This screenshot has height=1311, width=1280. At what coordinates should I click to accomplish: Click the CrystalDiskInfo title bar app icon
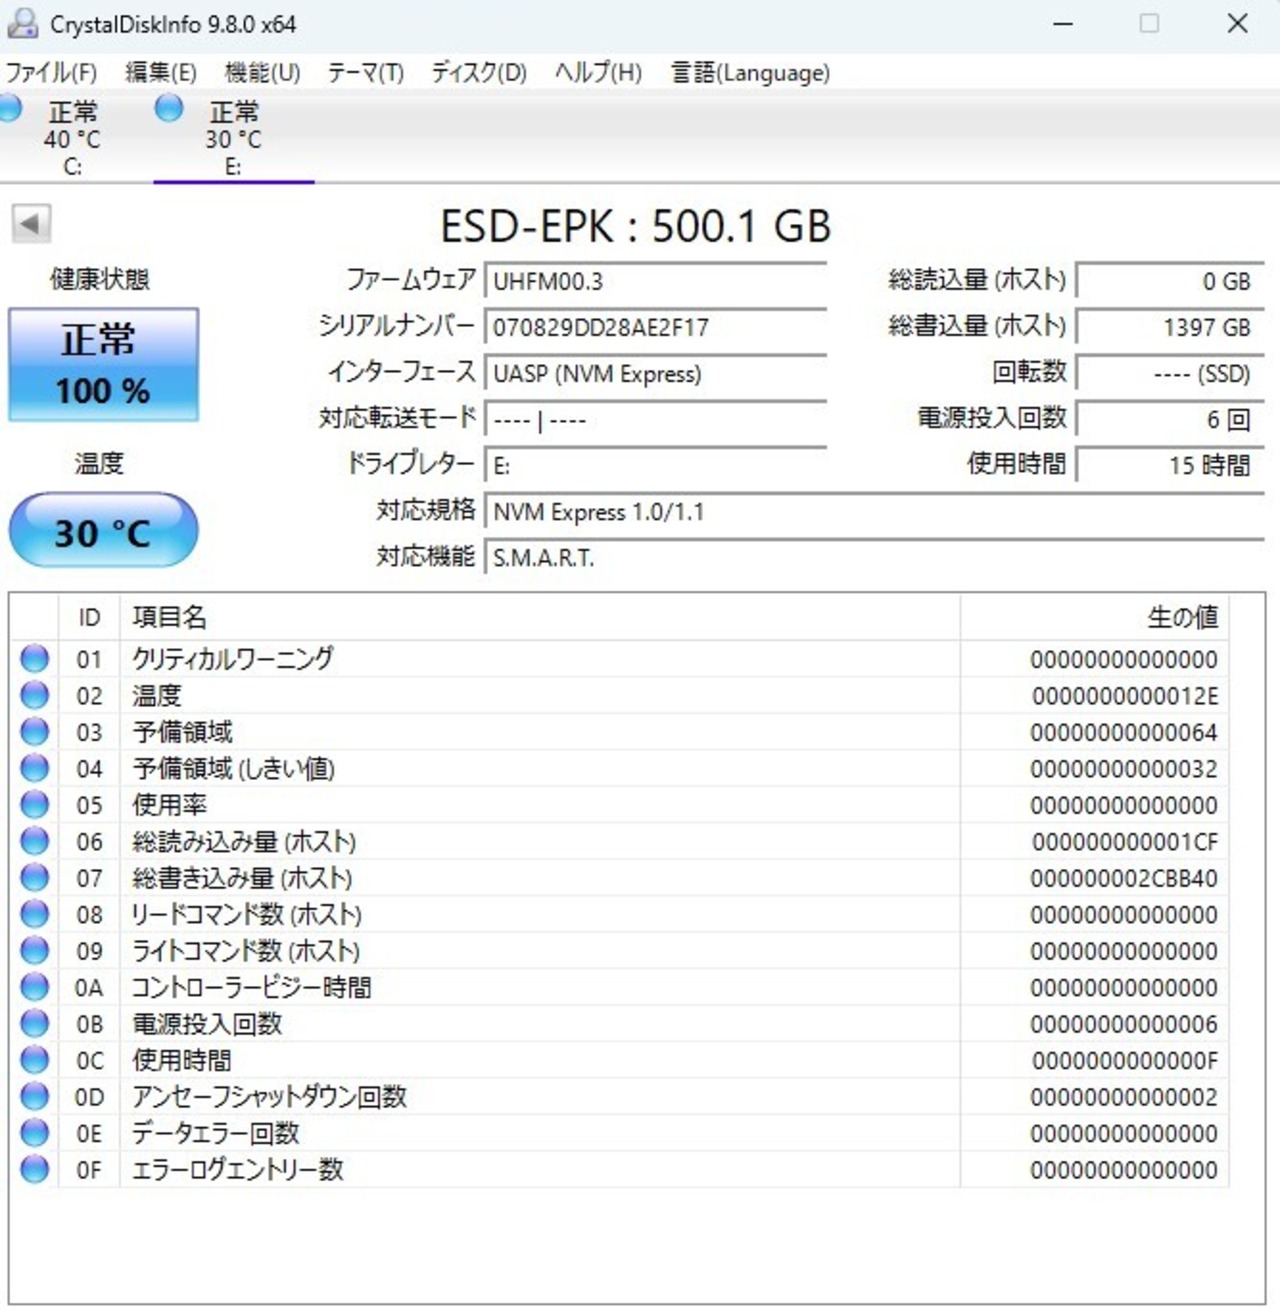[x=22, y=23]
